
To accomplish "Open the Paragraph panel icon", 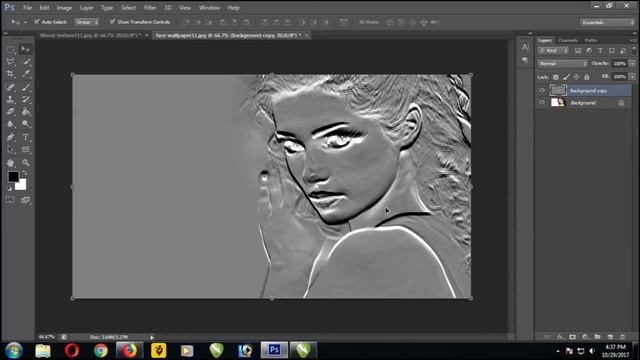I will (525, 60).
